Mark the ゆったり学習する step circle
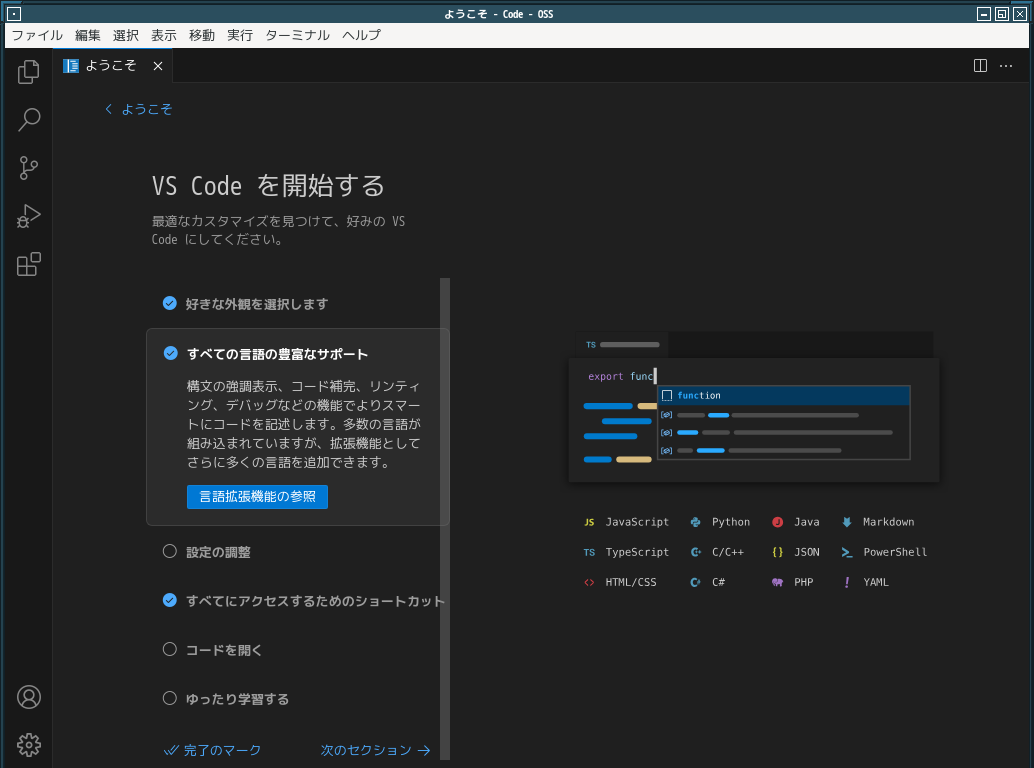1034x768 pixels. 169,698
